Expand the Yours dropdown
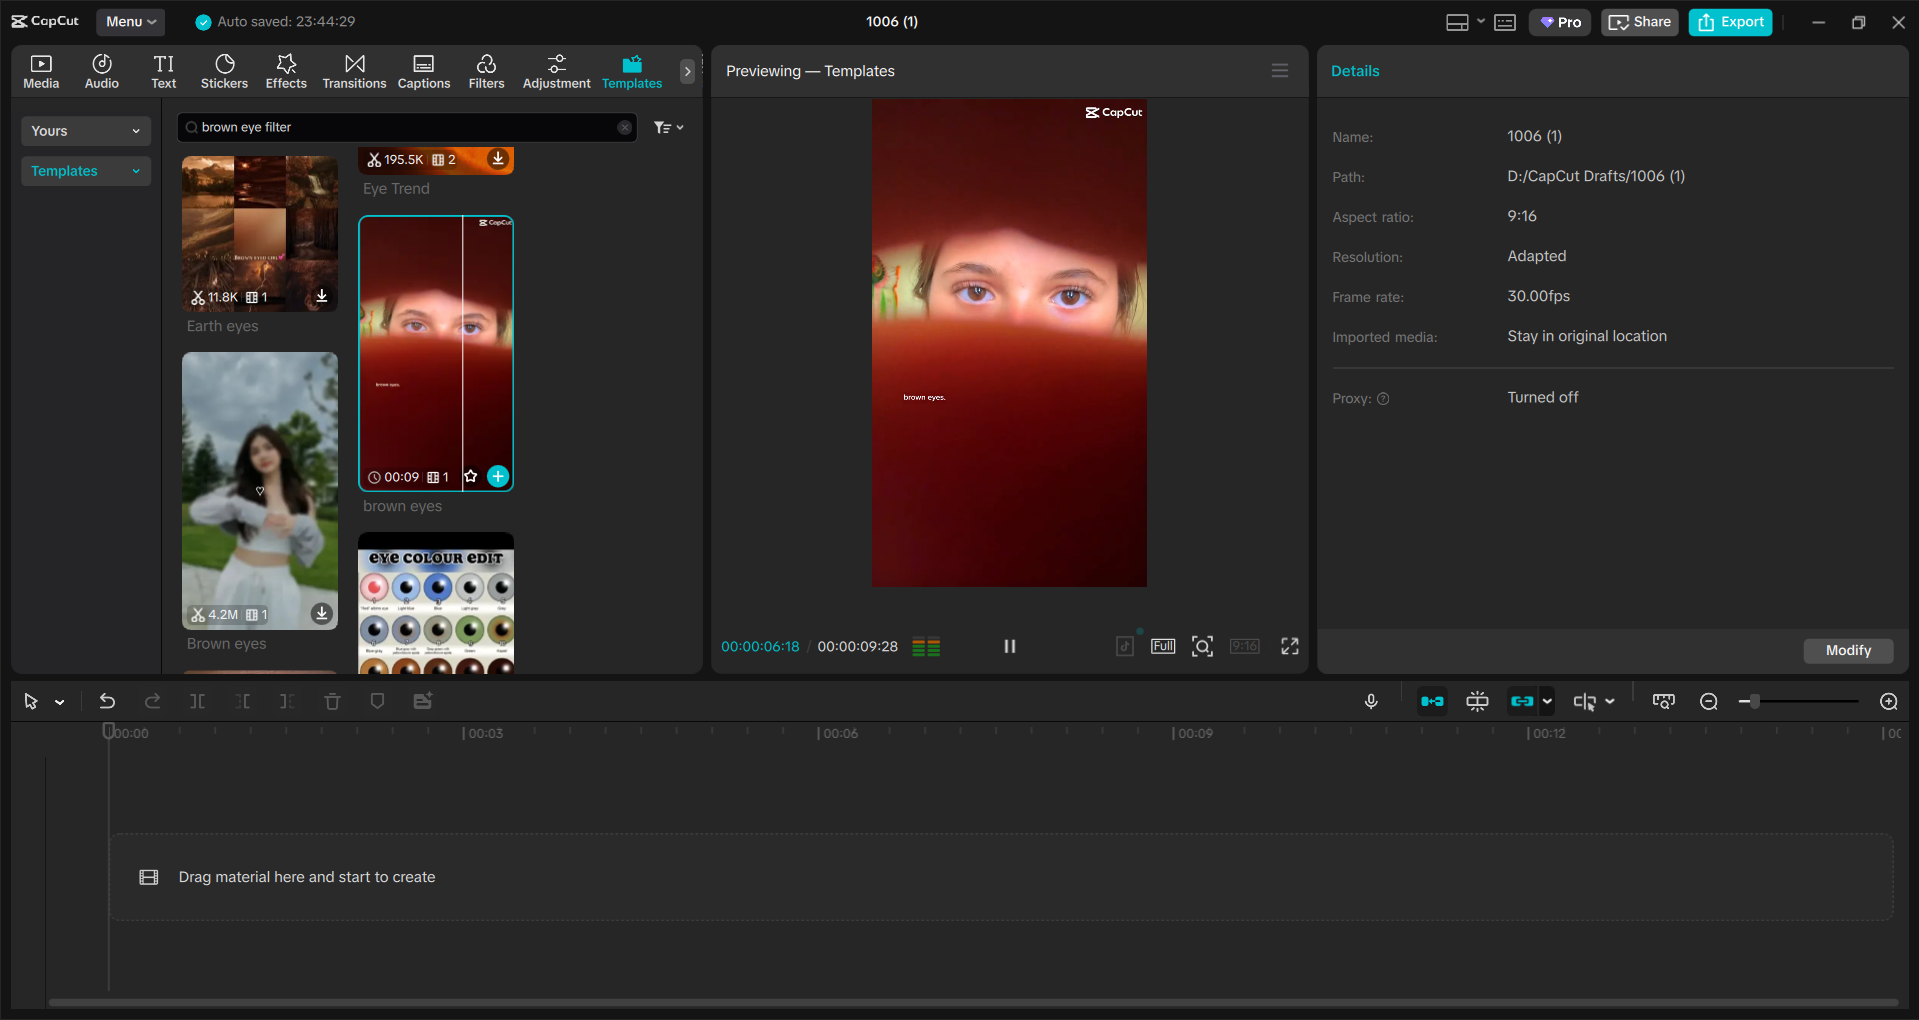Viewport: 1919px width, 1020px height. [x=85, y=131]
